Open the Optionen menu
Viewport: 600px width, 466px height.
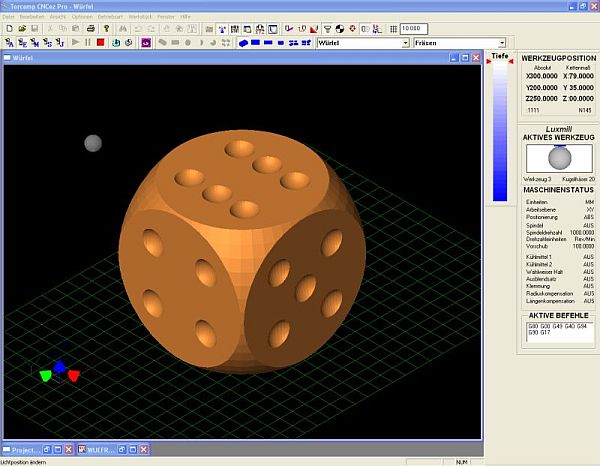point(81,17)
